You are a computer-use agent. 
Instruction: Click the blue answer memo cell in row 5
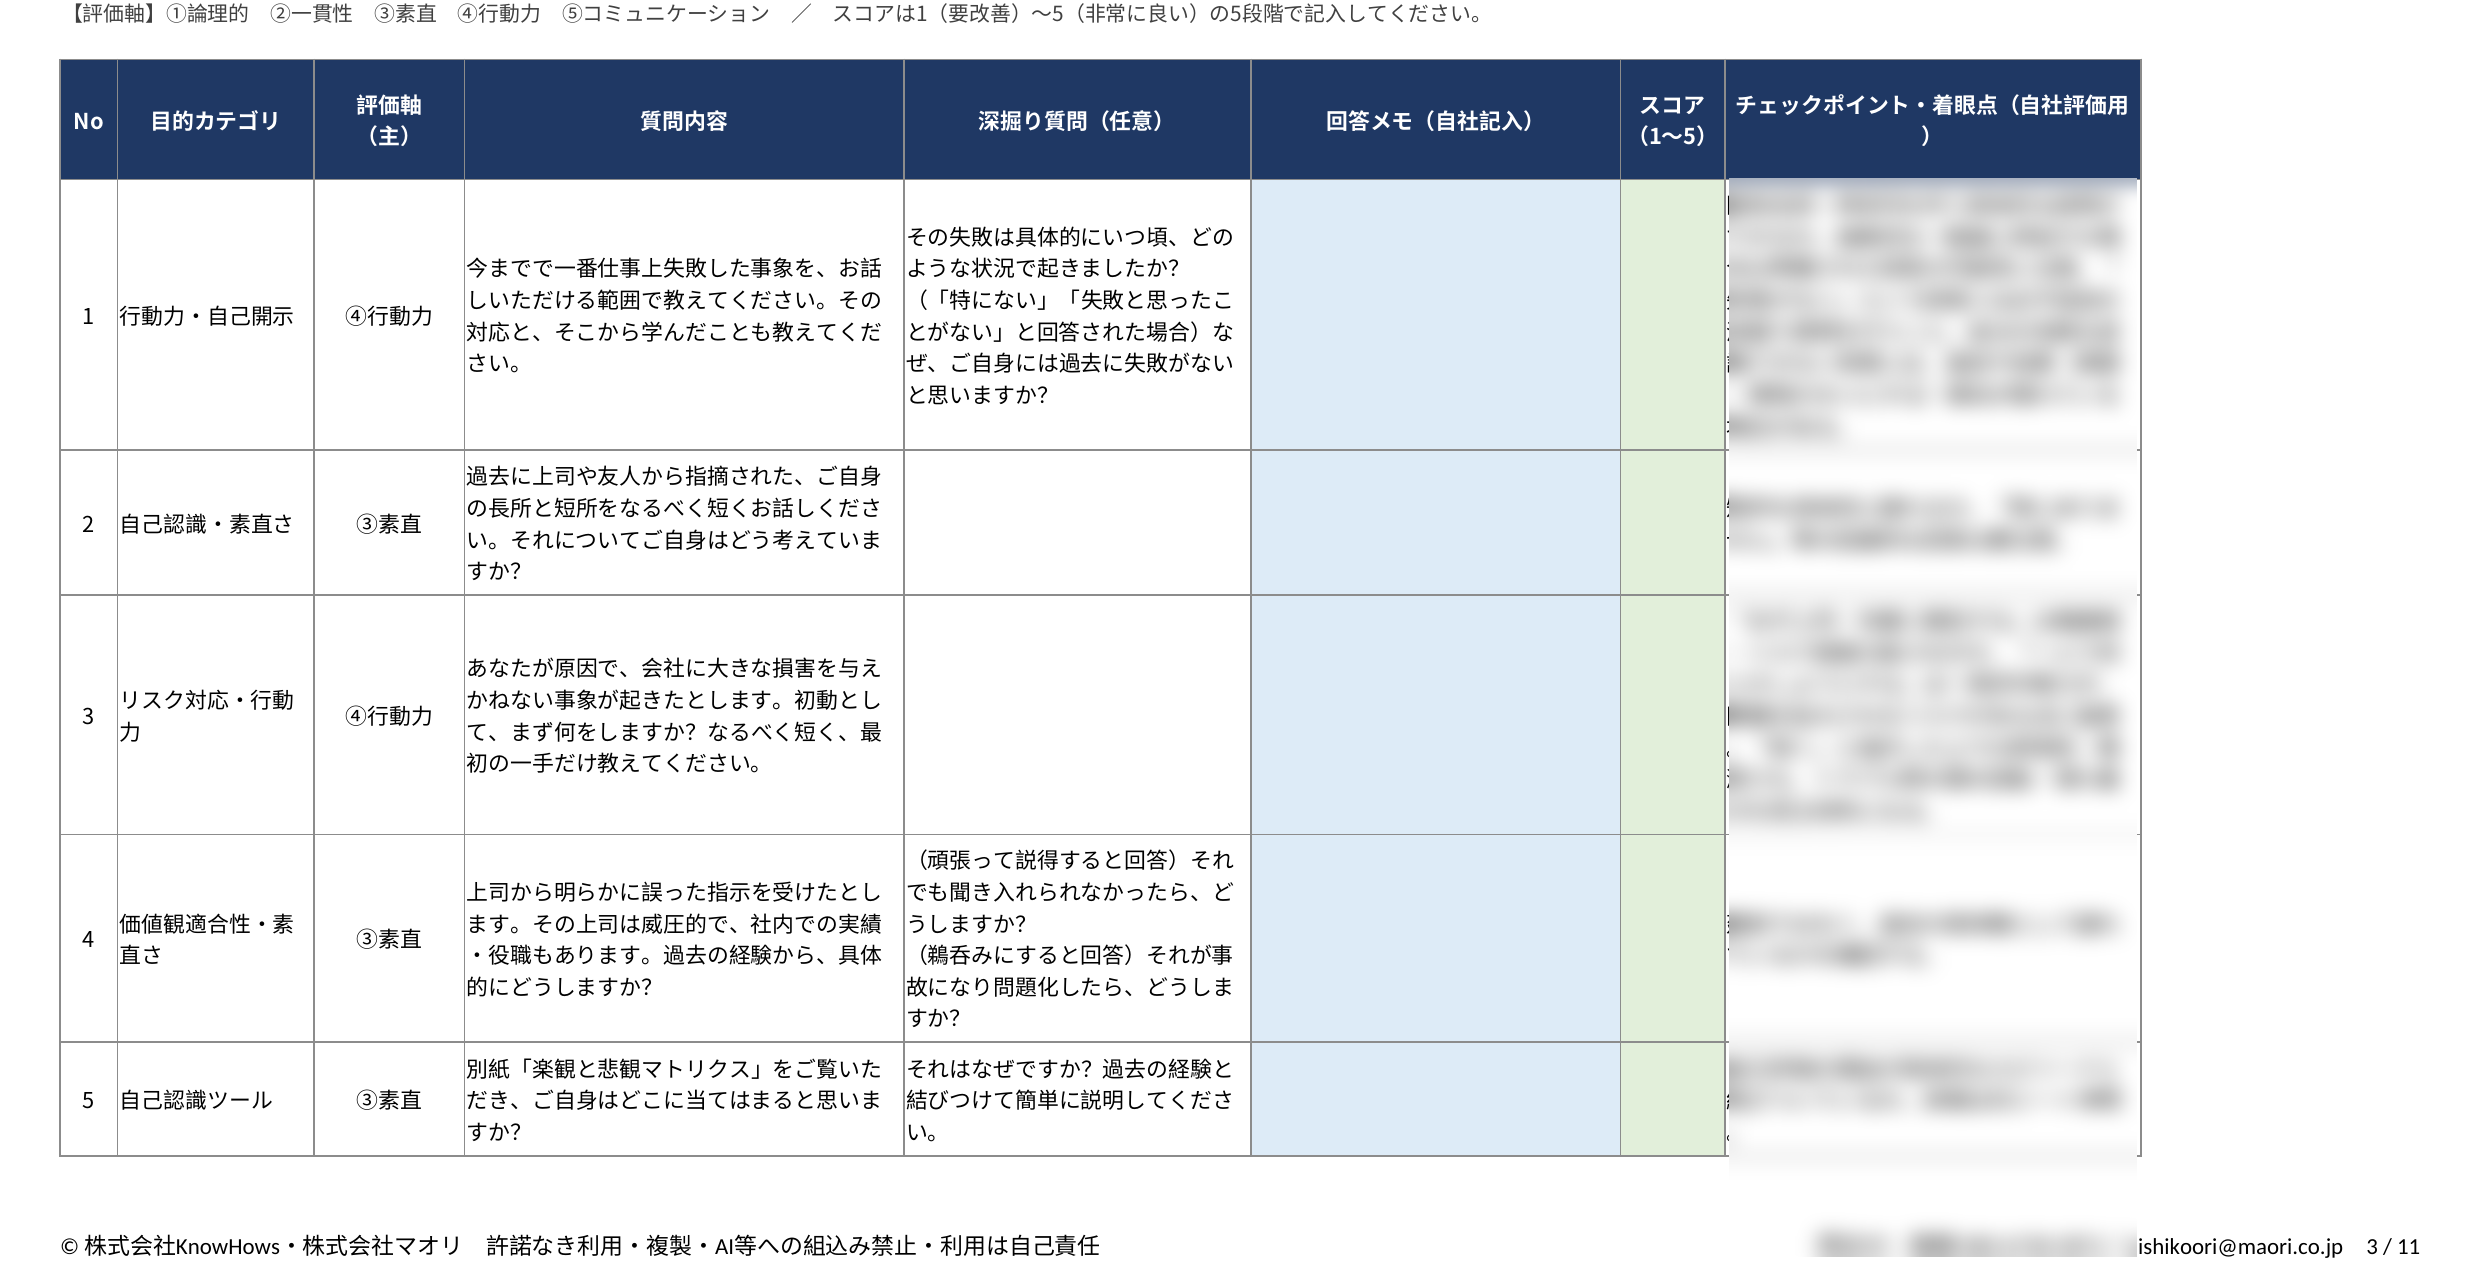1435,1099
